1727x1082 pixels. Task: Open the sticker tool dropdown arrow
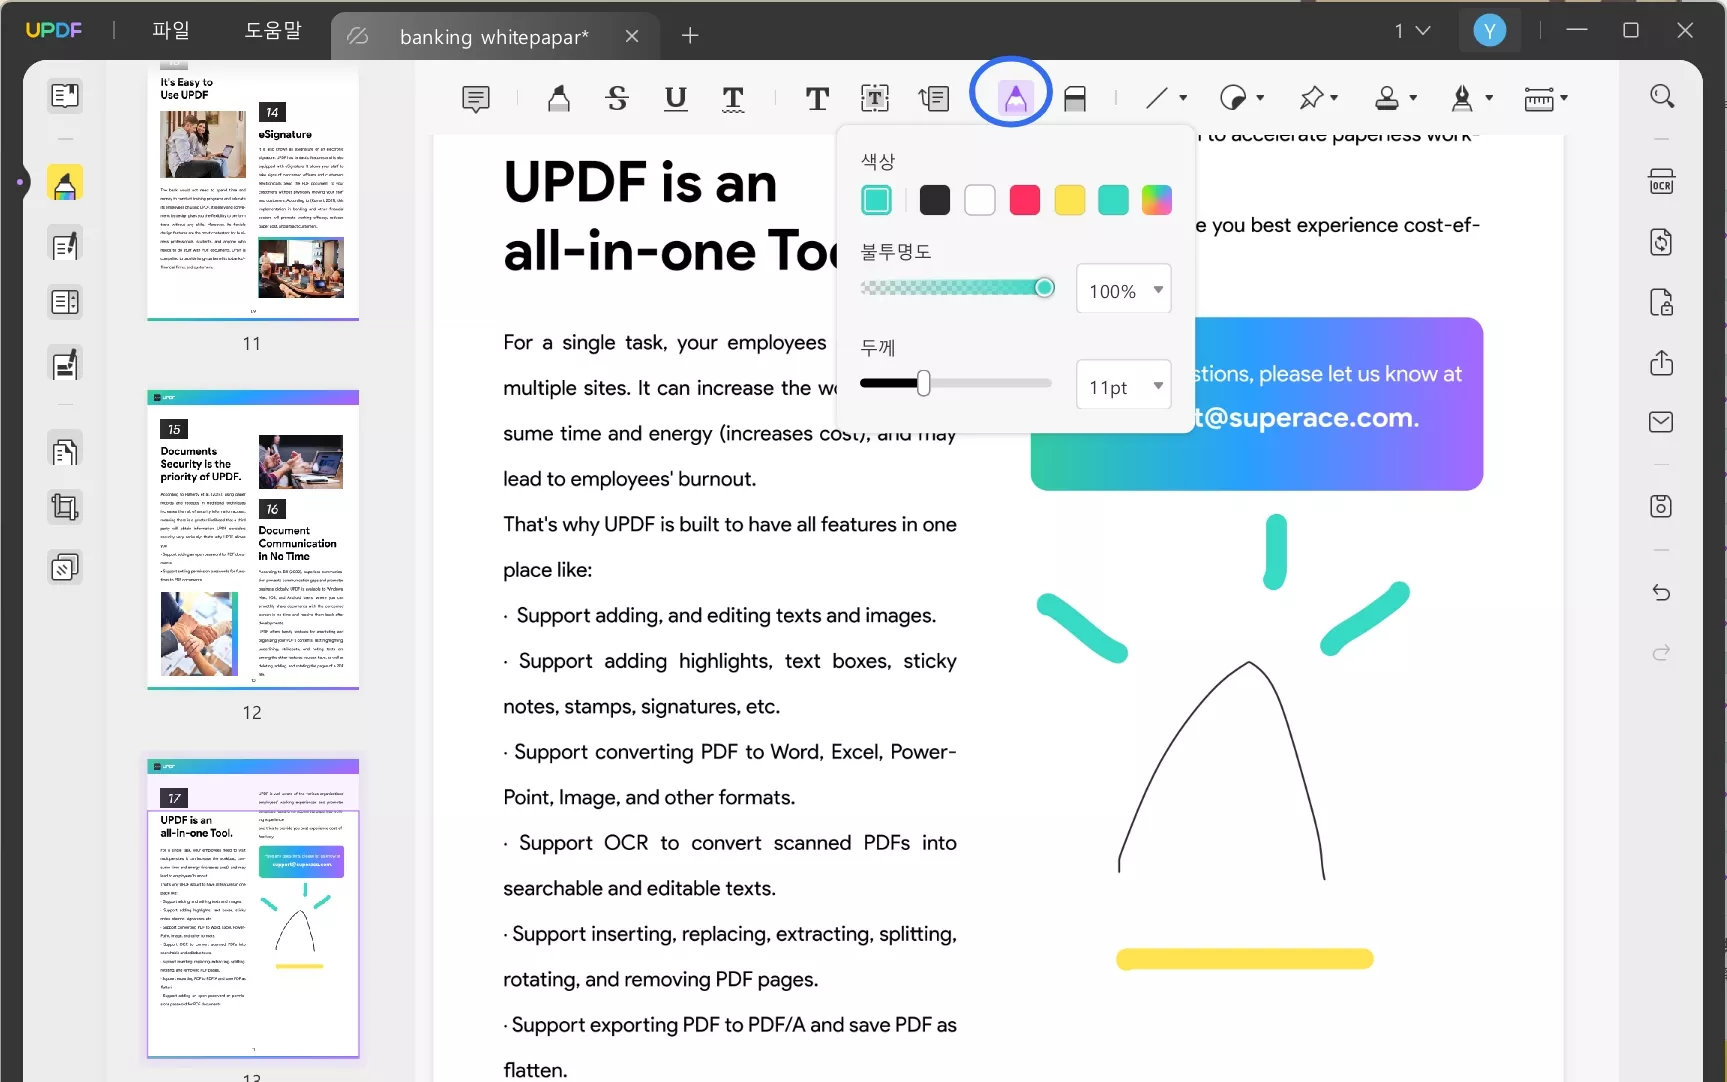click(1334, 98)
